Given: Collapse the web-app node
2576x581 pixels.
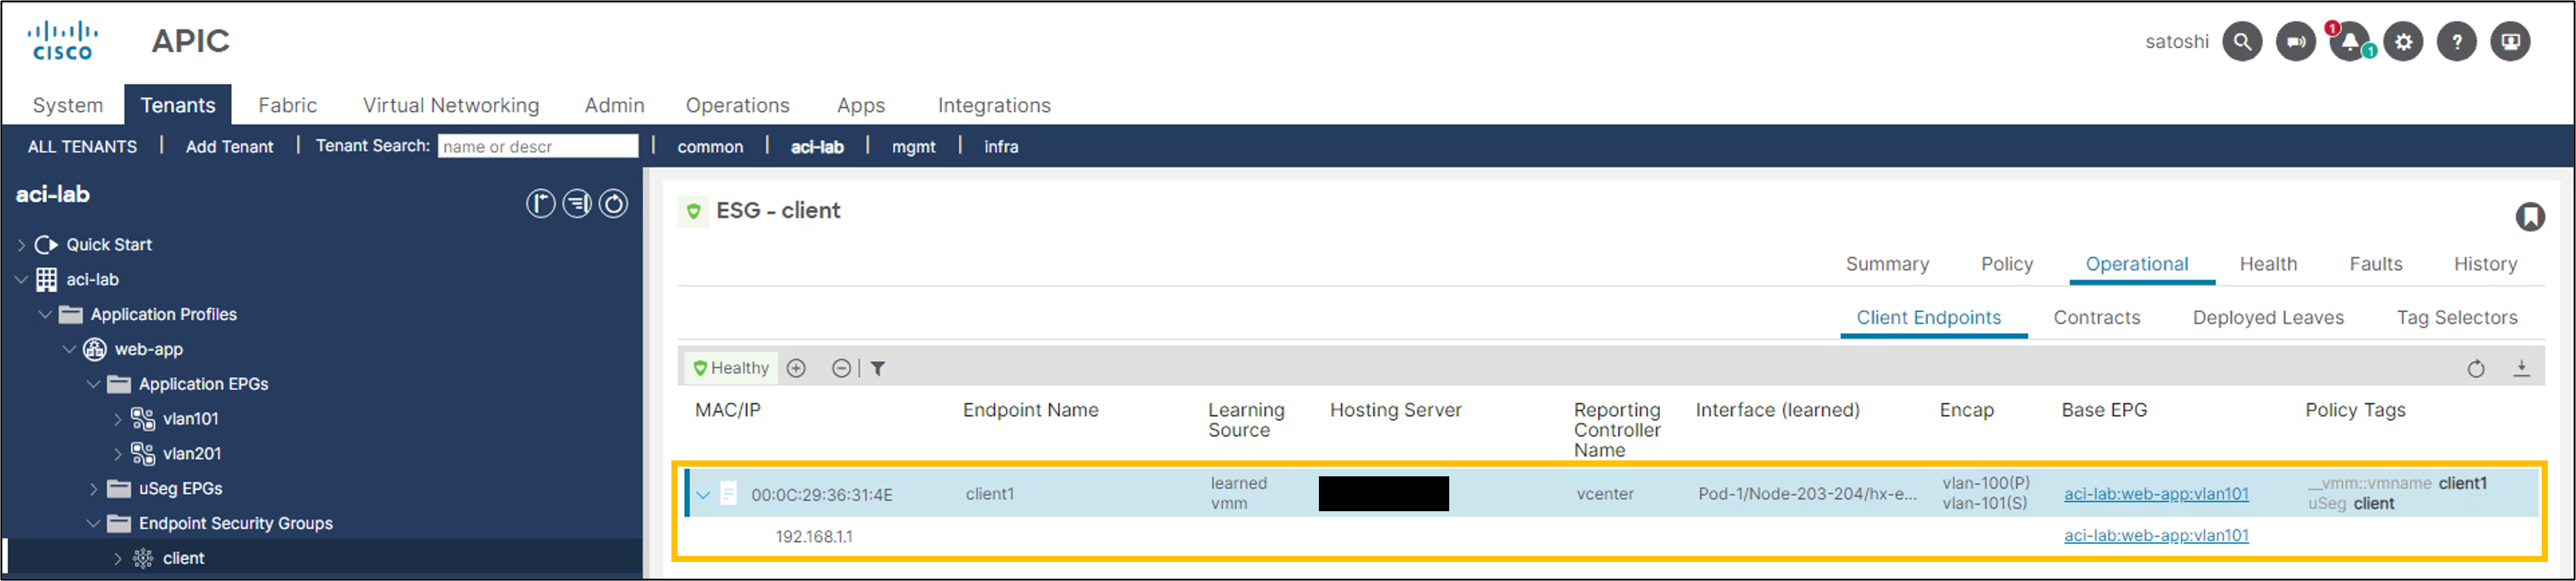Looking at the screenshot, I should (69, 349).
